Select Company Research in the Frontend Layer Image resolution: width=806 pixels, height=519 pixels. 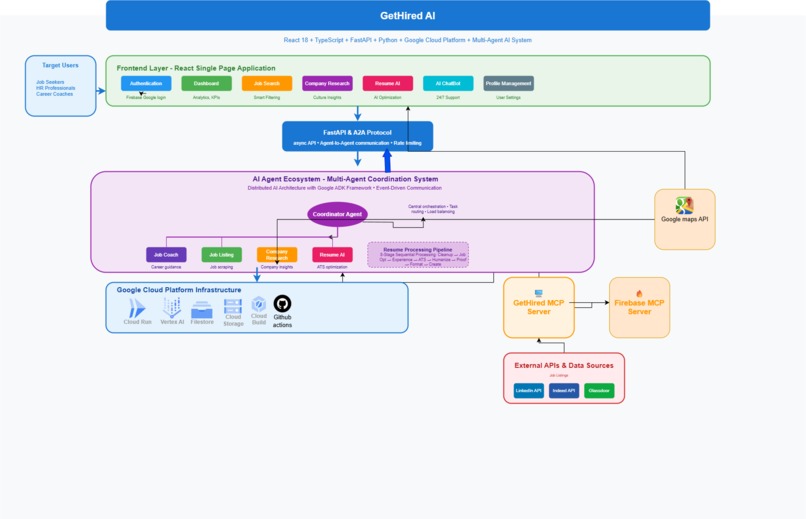(327, 83)
